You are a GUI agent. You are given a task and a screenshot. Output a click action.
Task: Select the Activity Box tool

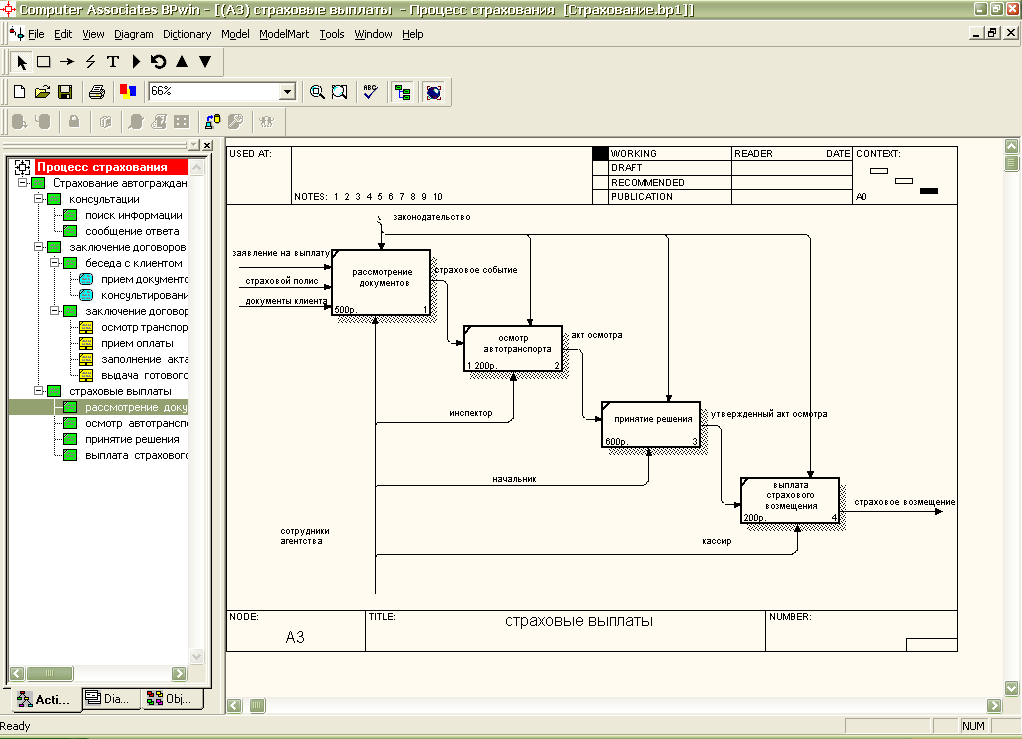coord(44,62)
